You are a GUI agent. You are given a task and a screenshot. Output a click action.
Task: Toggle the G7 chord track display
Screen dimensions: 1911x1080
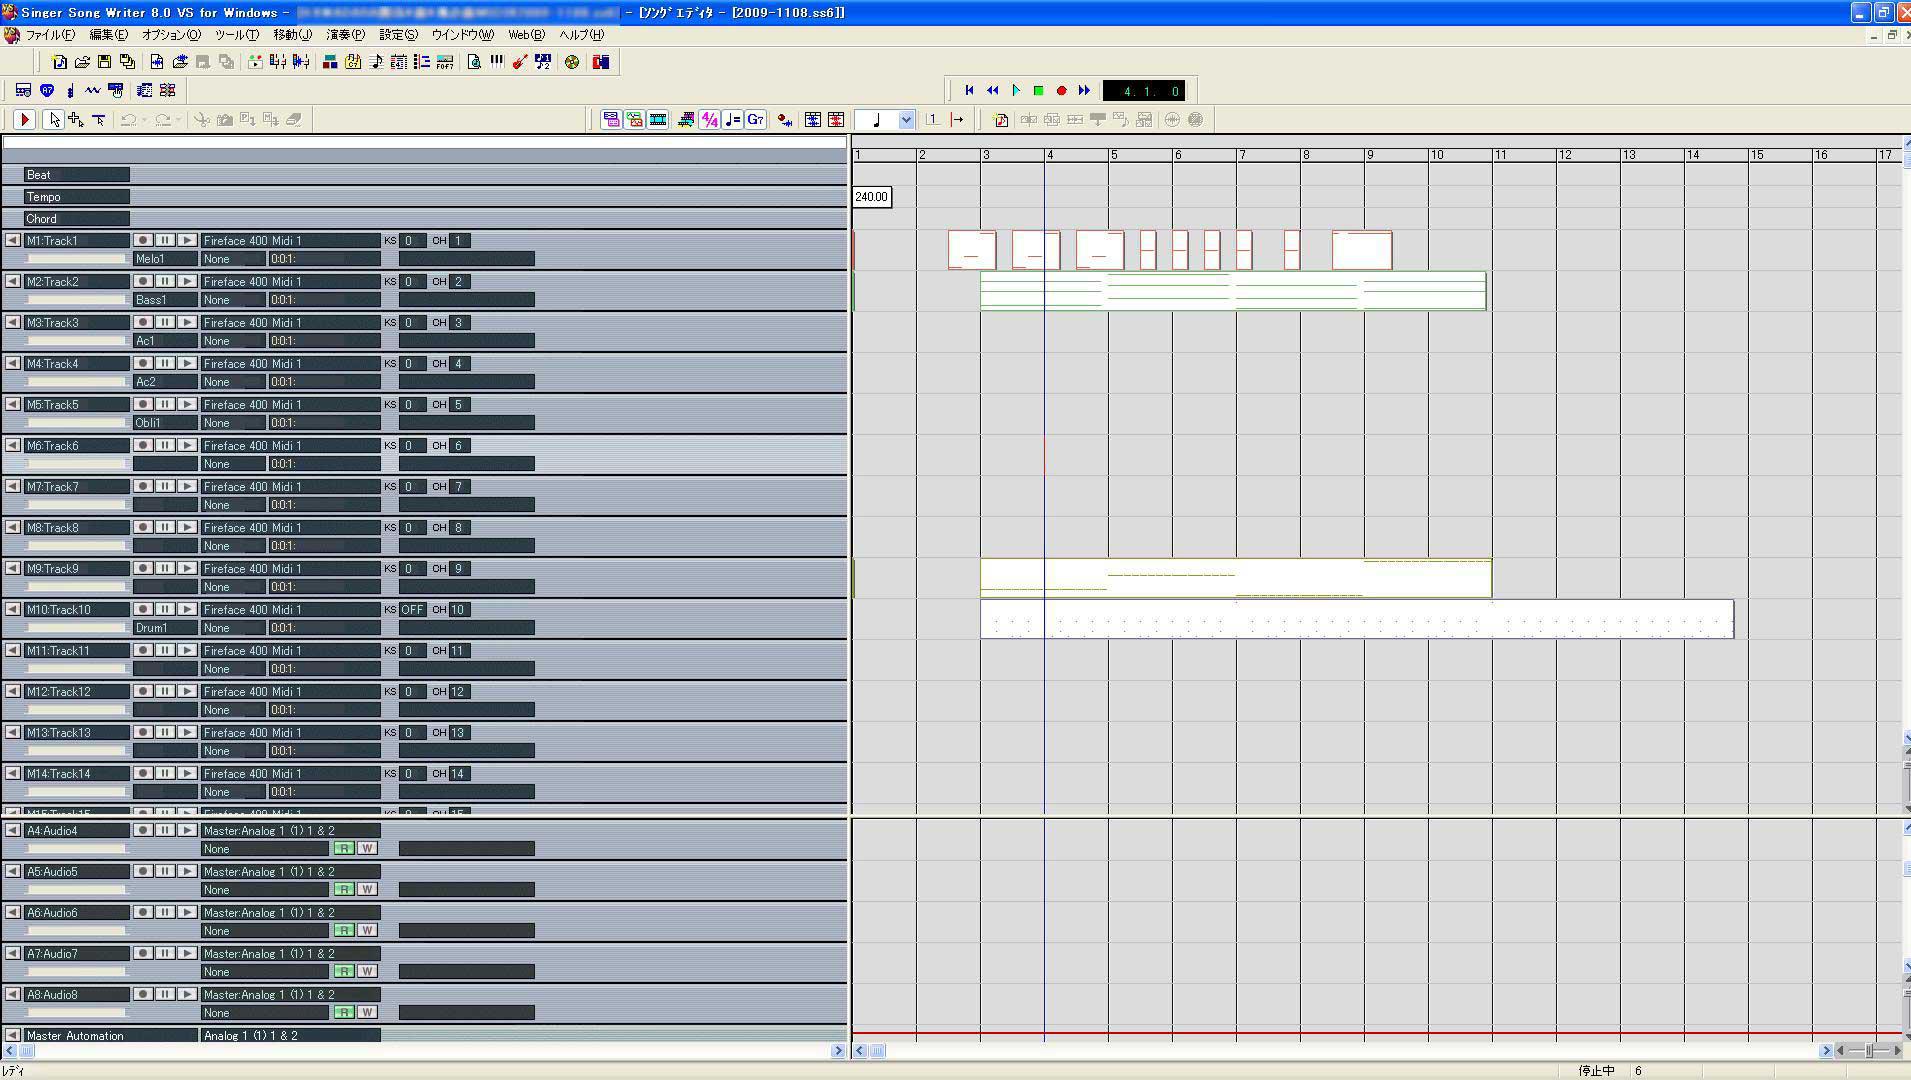click(x=756, y=119)
